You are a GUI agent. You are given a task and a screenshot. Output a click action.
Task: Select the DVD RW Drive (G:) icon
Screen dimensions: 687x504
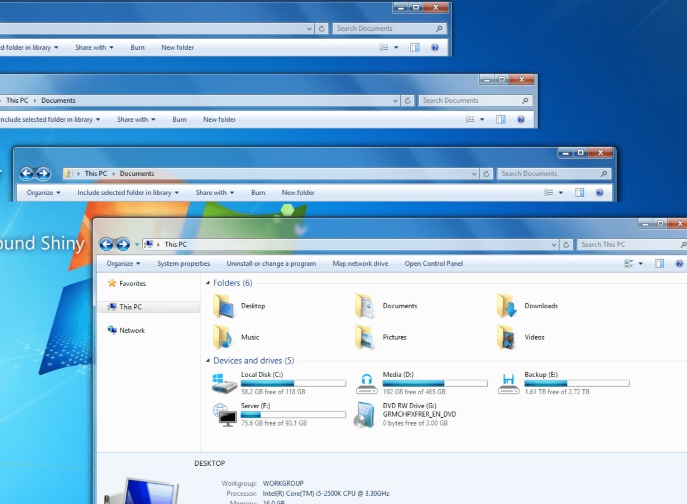[x=365, y=415]
